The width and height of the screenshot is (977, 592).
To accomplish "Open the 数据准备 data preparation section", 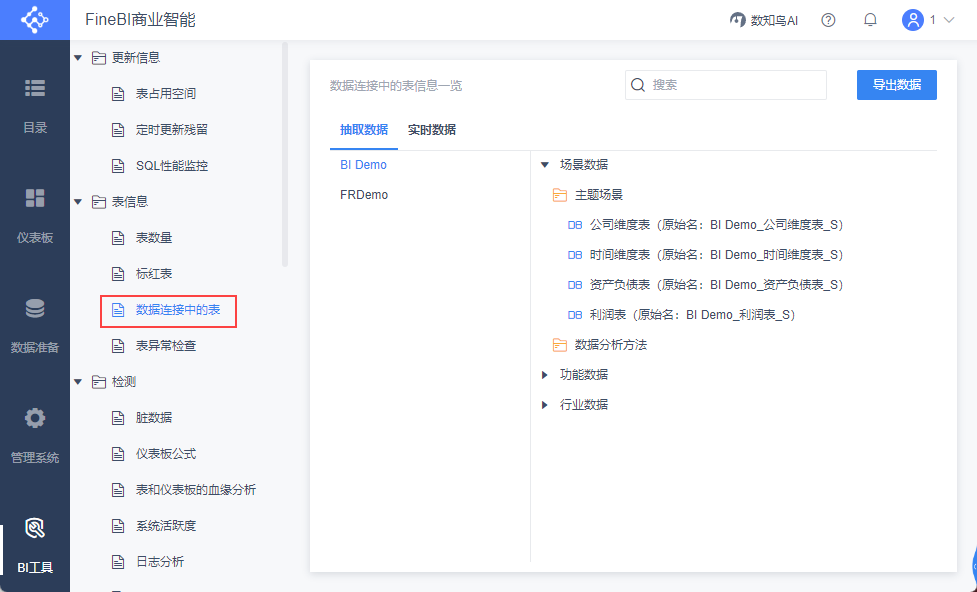I will pyautogui.click(x=35, y=325).
